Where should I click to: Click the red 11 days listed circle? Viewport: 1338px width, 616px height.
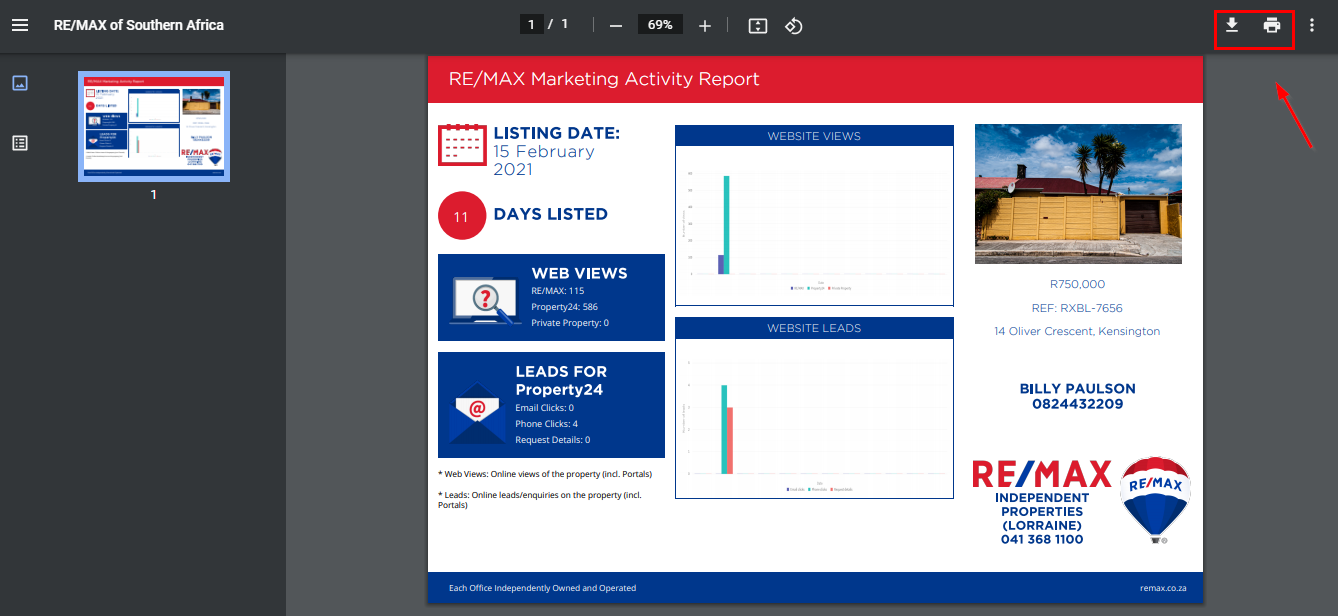462,215
